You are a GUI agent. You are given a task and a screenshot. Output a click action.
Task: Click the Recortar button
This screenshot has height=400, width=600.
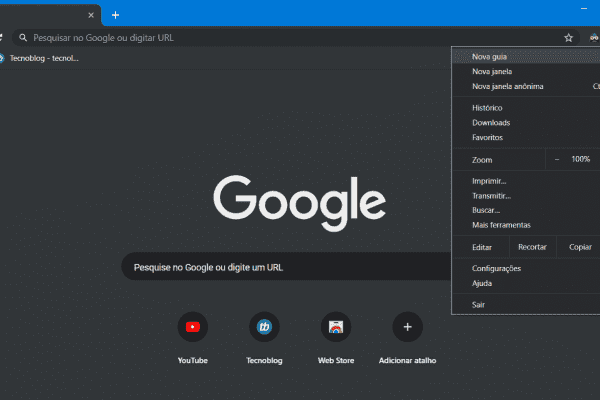[x=532, y=247]
